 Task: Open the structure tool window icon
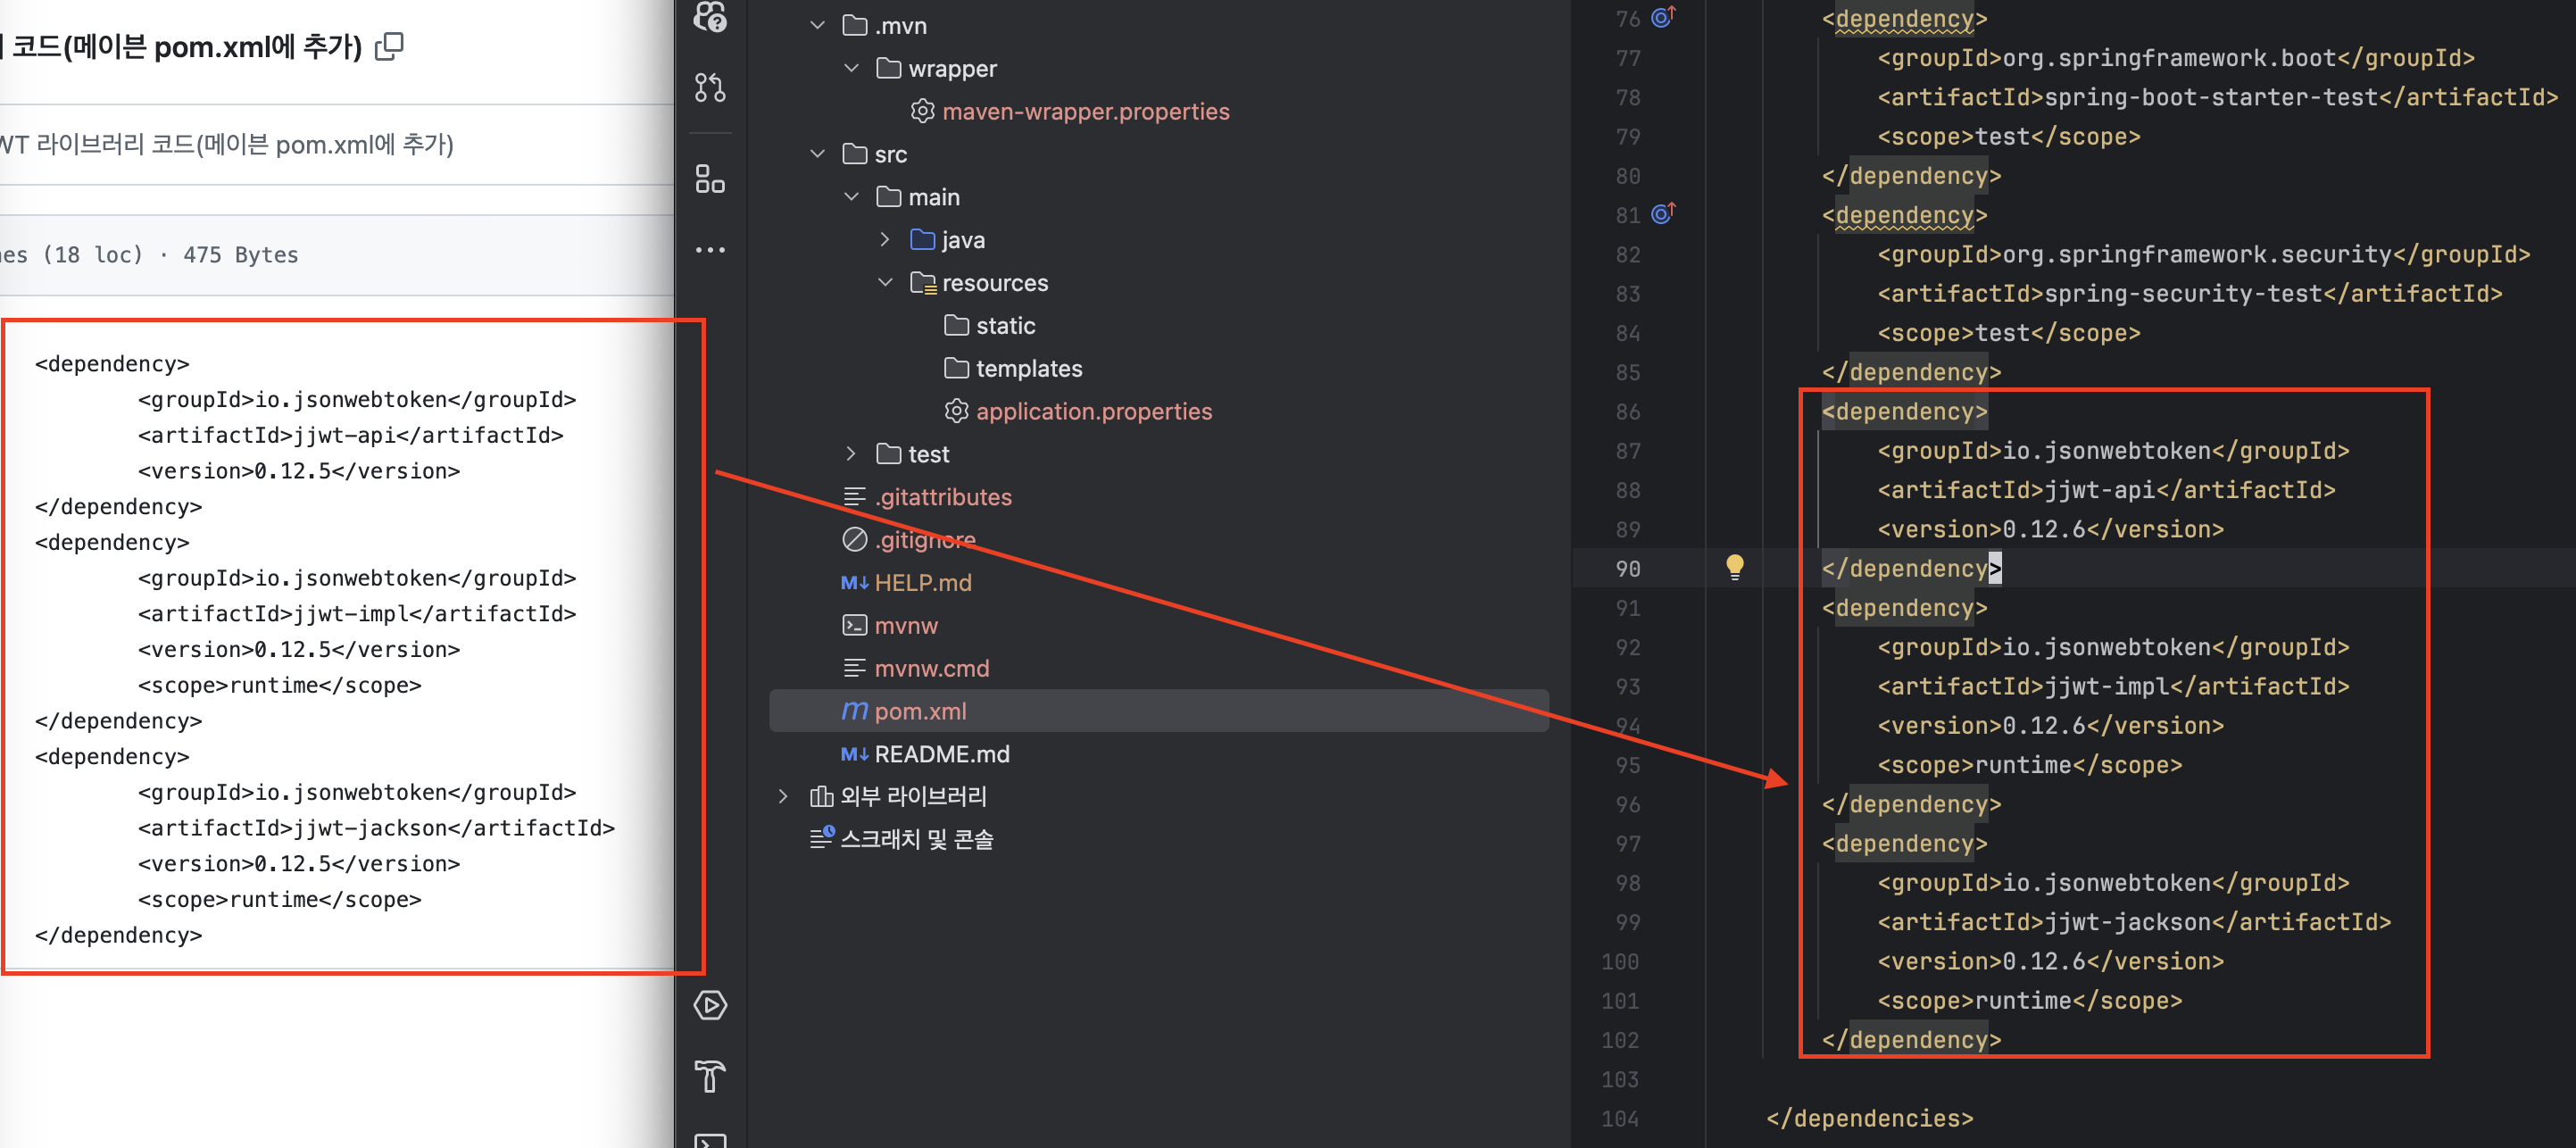click(x=710, y=179)
